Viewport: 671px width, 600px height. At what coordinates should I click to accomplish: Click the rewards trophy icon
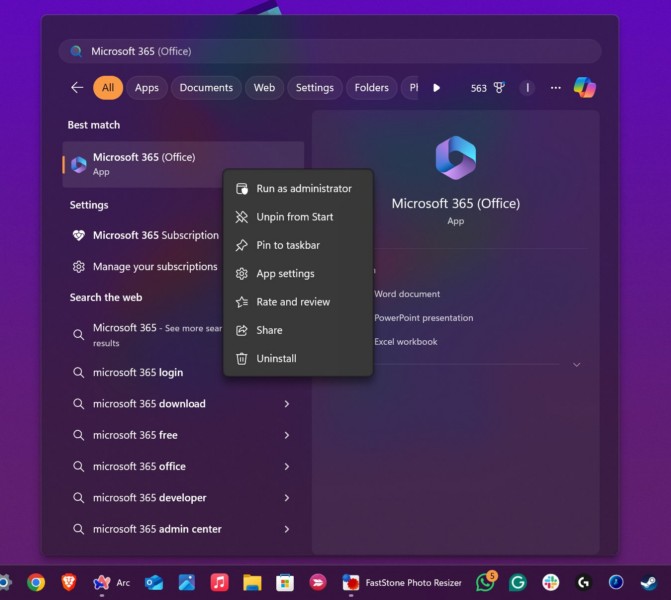pos(499,88)
